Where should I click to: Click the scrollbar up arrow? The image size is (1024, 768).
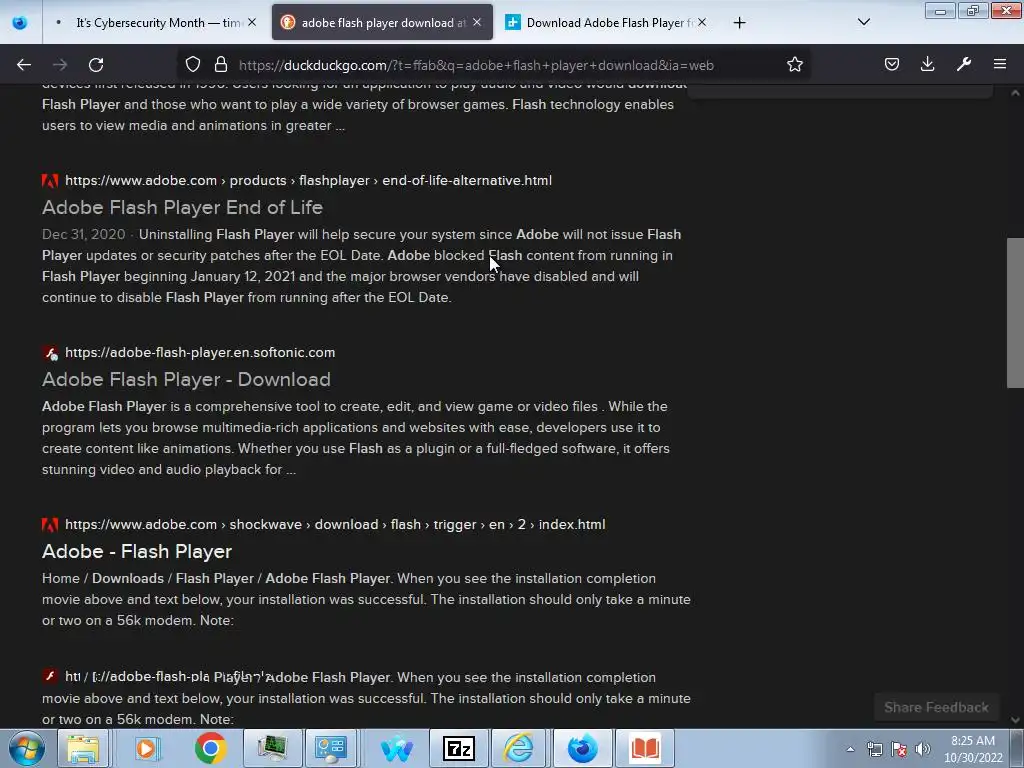tap(1015, 93)
